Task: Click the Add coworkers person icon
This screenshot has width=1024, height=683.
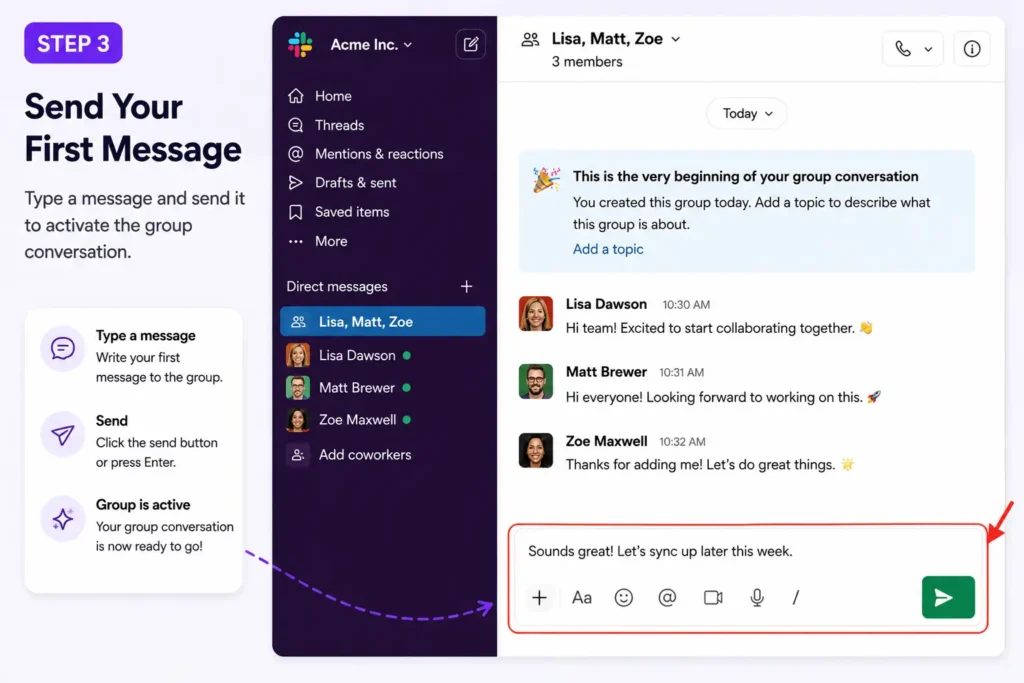Action: point(298,454)
